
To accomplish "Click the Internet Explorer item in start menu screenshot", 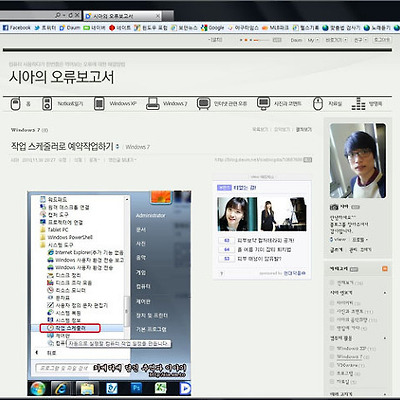I will tap(86, 252).
